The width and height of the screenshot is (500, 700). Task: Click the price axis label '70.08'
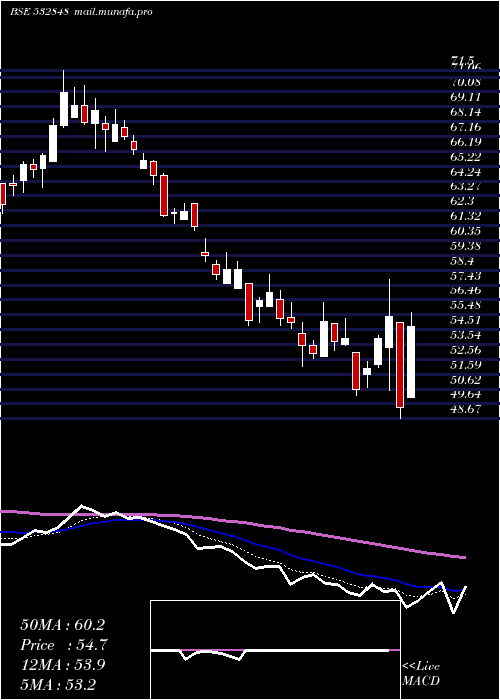click(466, 82)
